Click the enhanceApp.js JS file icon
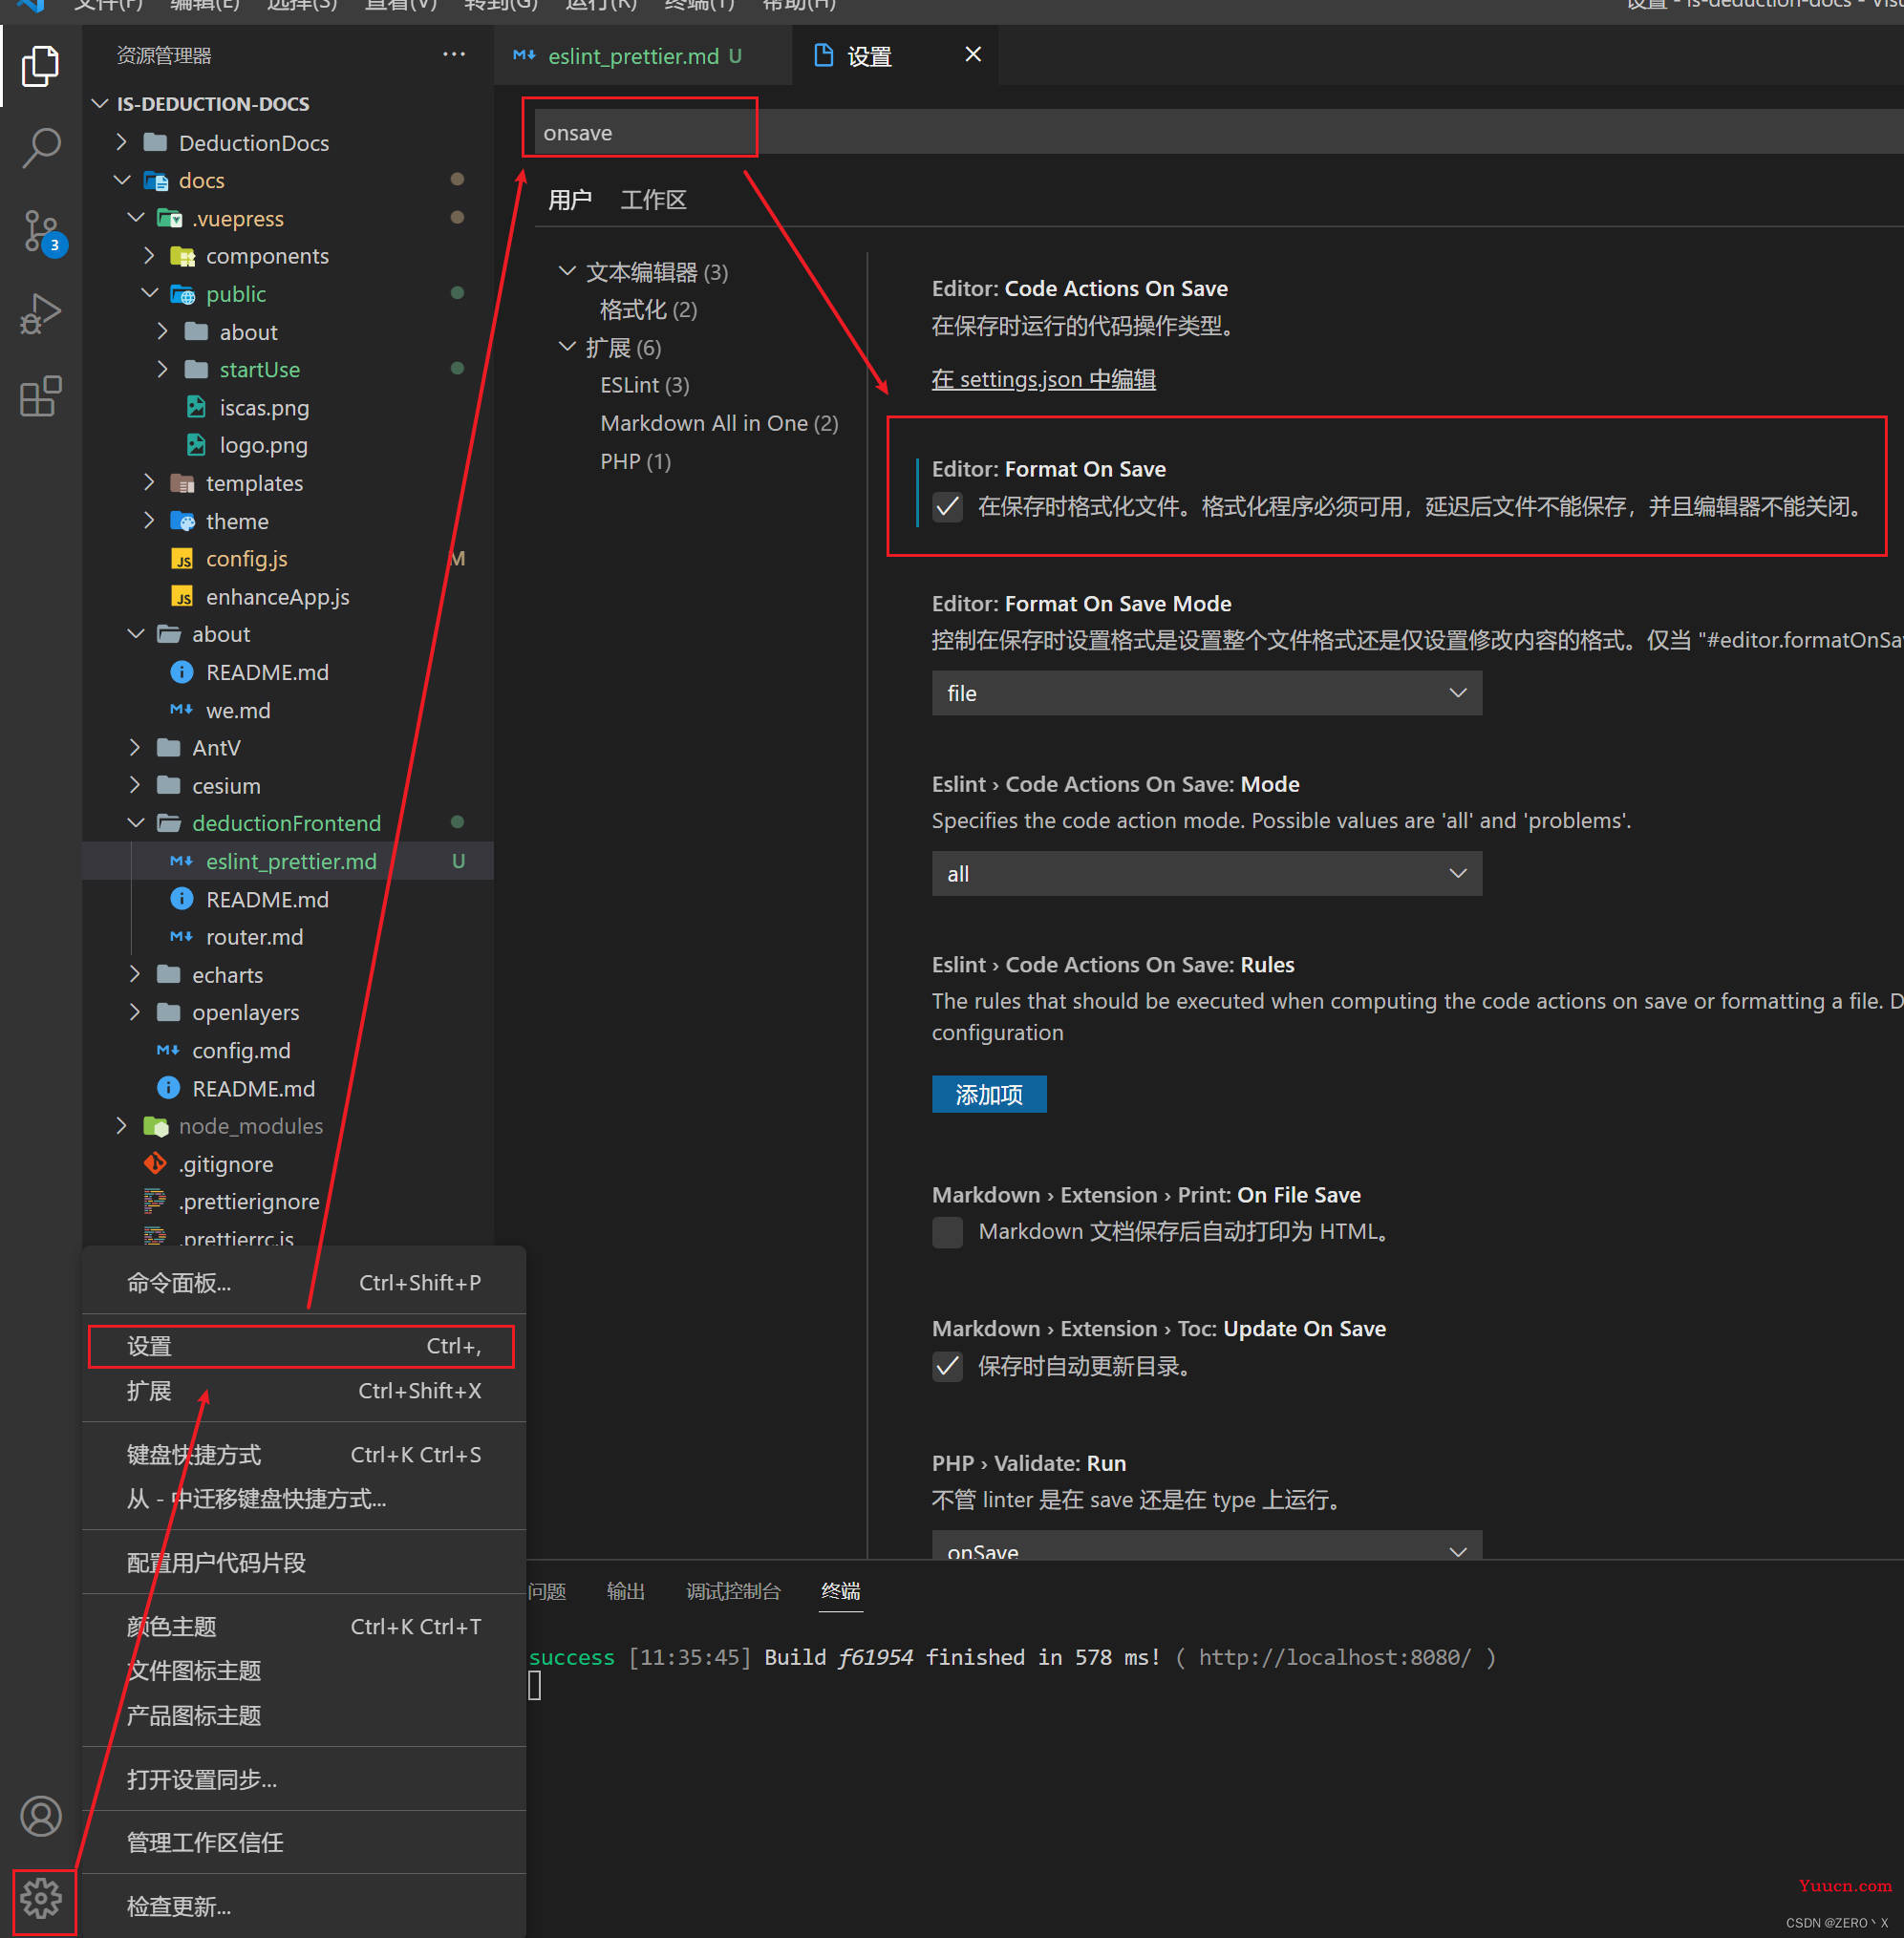The image size is (1904, 1938). [x=182, y=597]
